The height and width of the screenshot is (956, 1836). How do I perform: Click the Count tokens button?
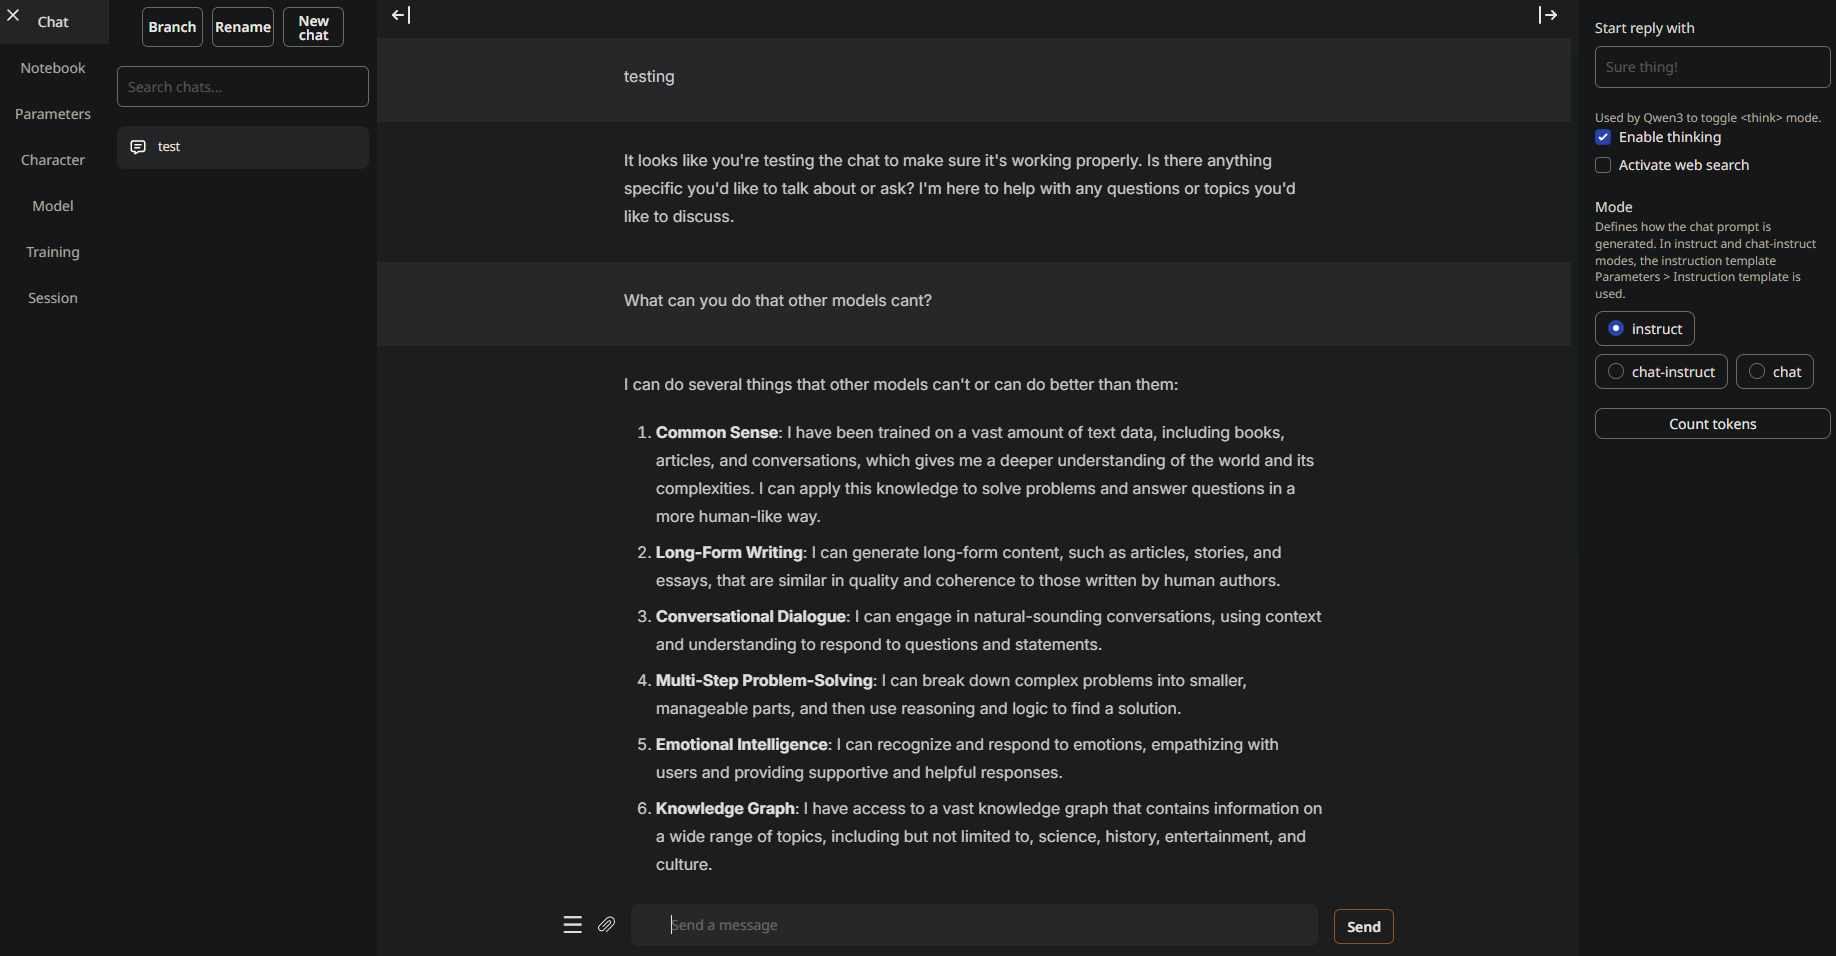coord(1712,424)
